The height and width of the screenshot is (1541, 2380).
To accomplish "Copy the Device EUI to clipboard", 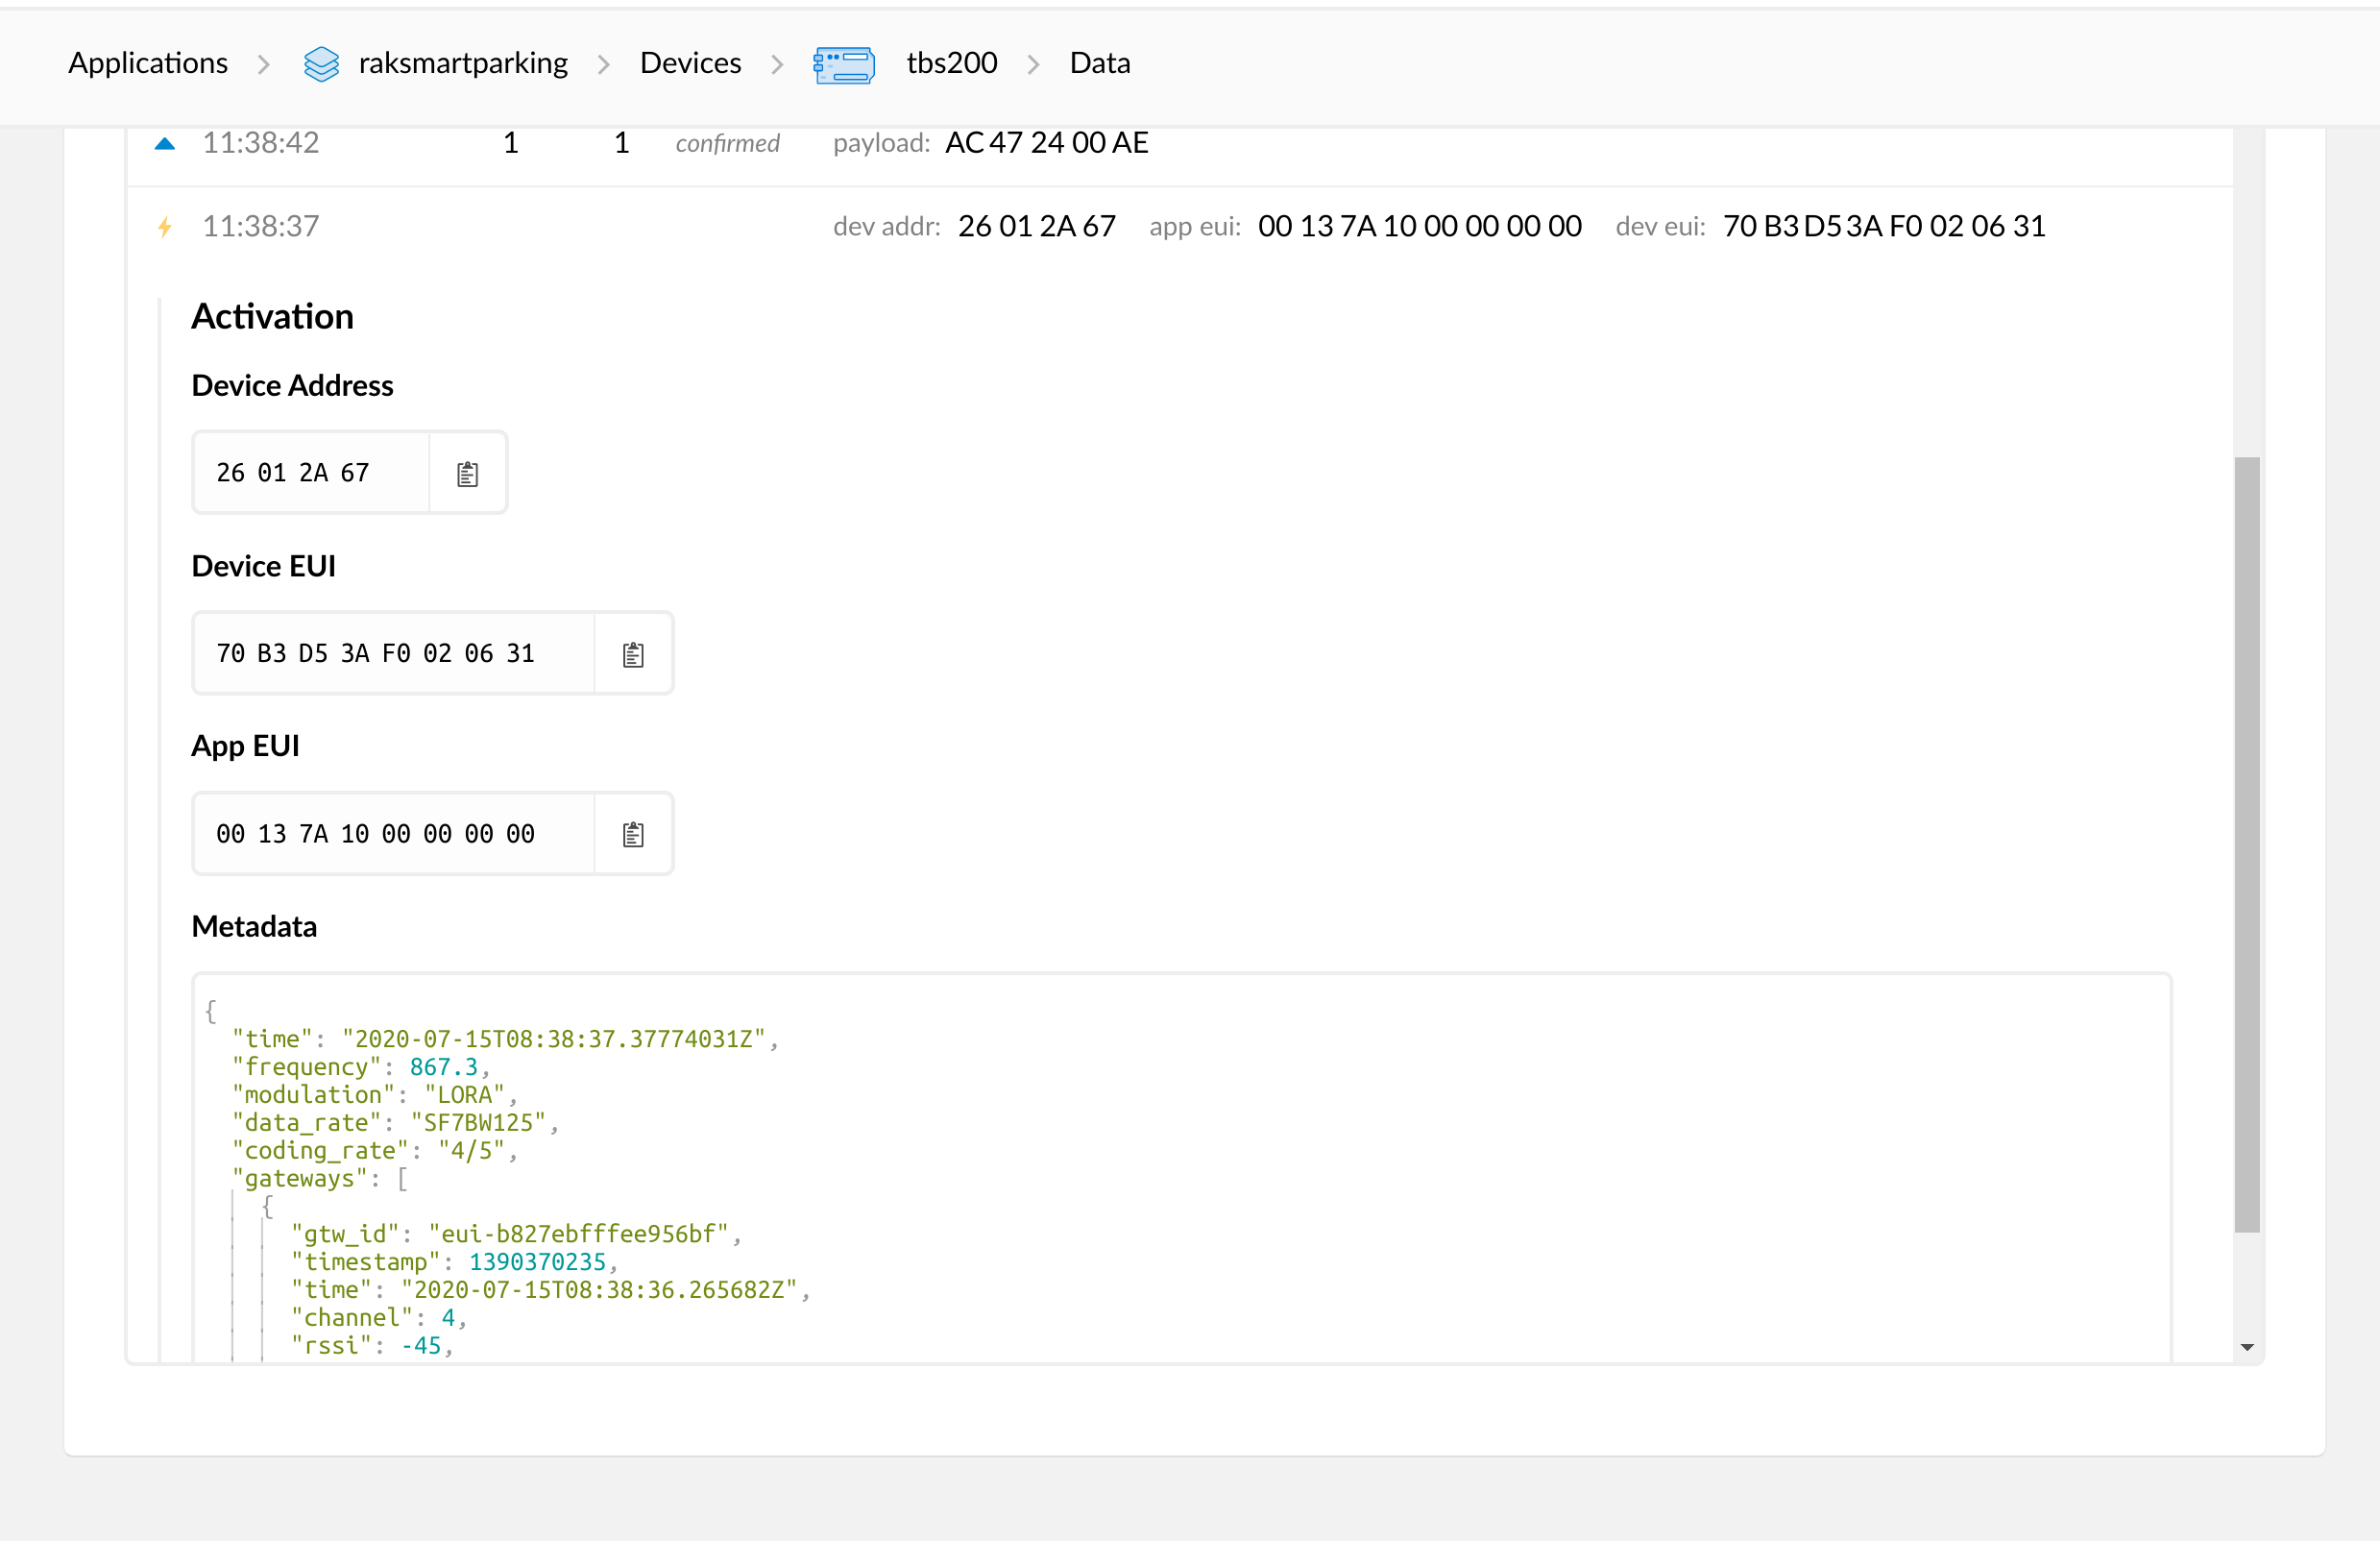I will [x=633, y=654].
